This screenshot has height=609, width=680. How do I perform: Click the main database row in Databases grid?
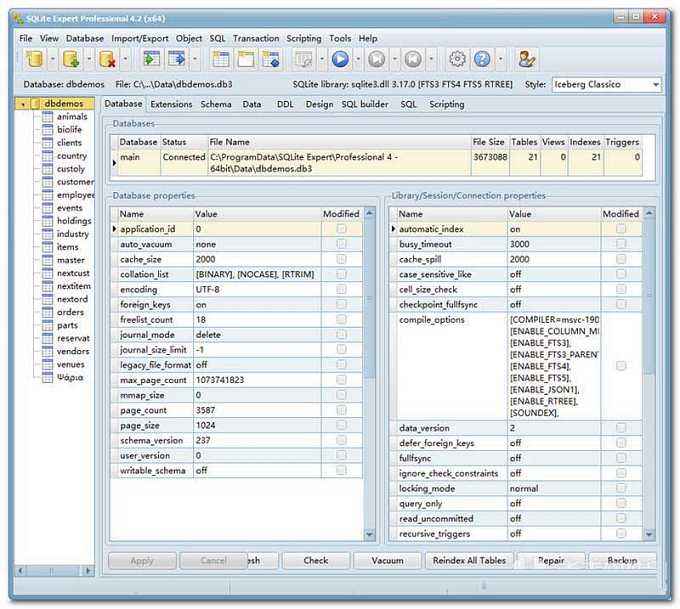(x=376, y=163)
